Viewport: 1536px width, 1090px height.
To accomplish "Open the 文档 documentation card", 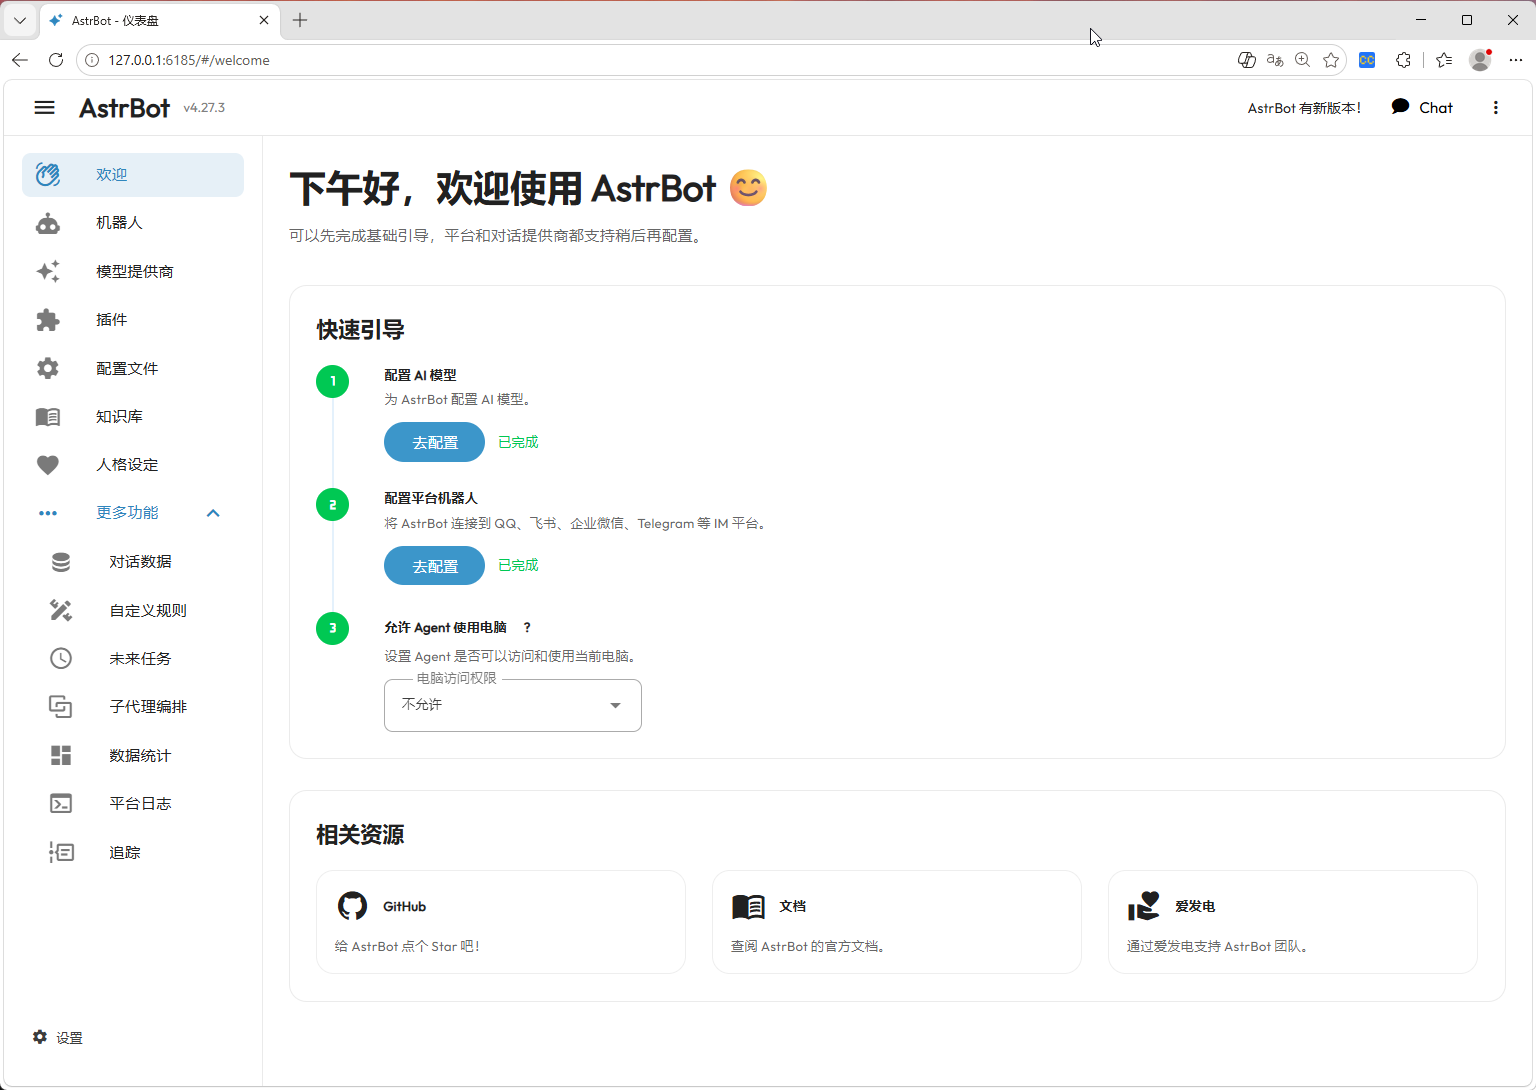I will point(897,922).
